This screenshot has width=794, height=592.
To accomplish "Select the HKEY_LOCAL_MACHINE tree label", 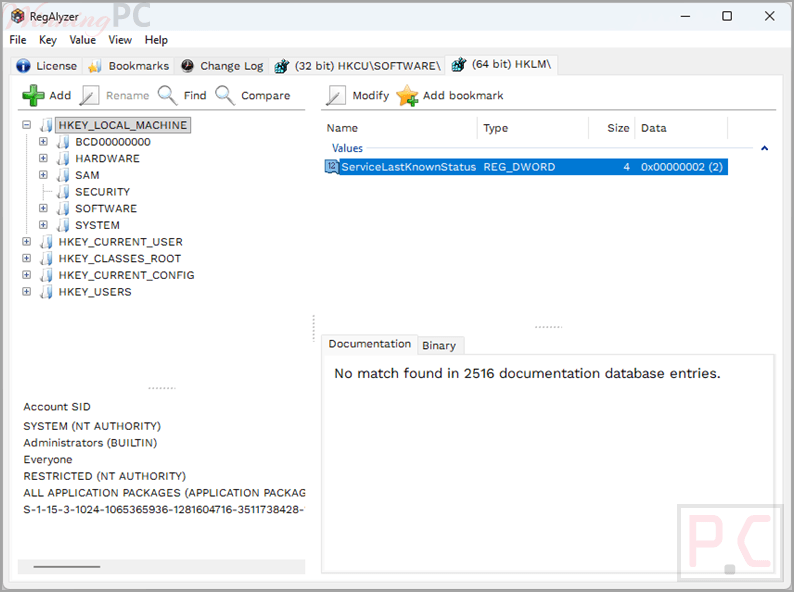I will [x=123, y=125].
